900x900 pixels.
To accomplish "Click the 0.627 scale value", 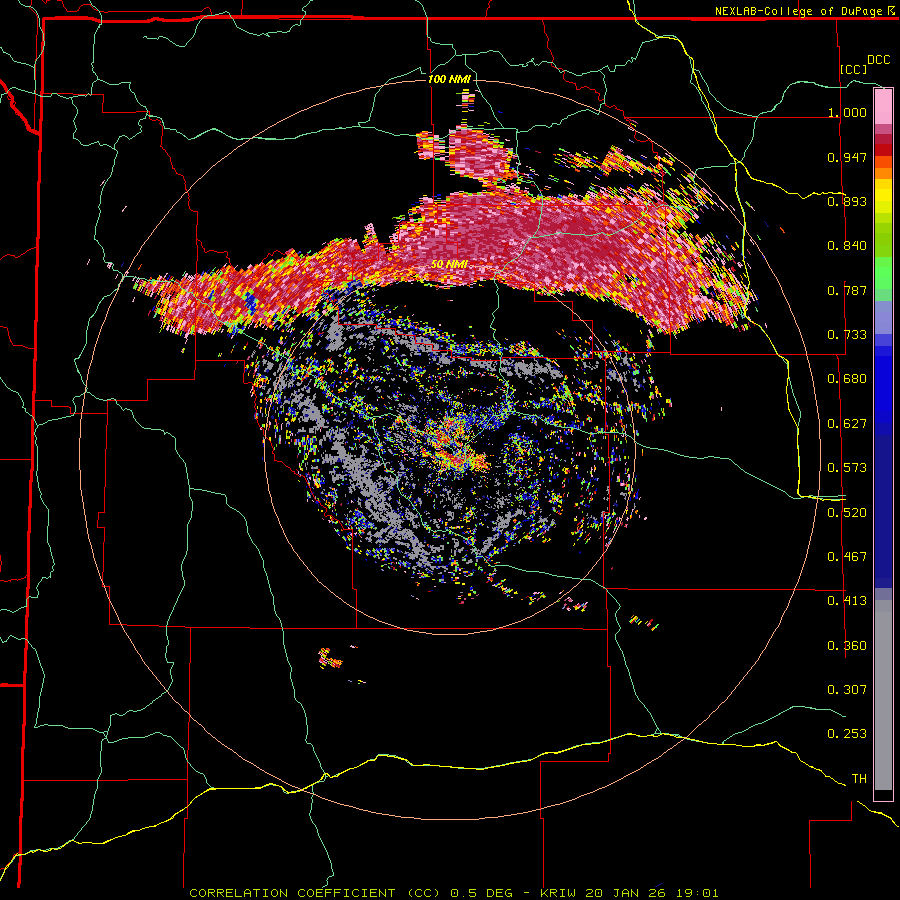I will (847, 424).
